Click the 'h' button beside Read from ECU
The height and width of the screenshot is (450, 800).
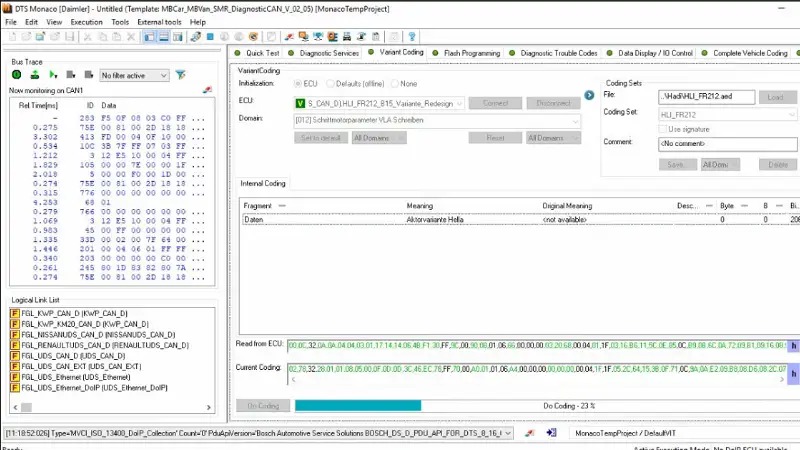pyautogui.click(x=793, y=346)
